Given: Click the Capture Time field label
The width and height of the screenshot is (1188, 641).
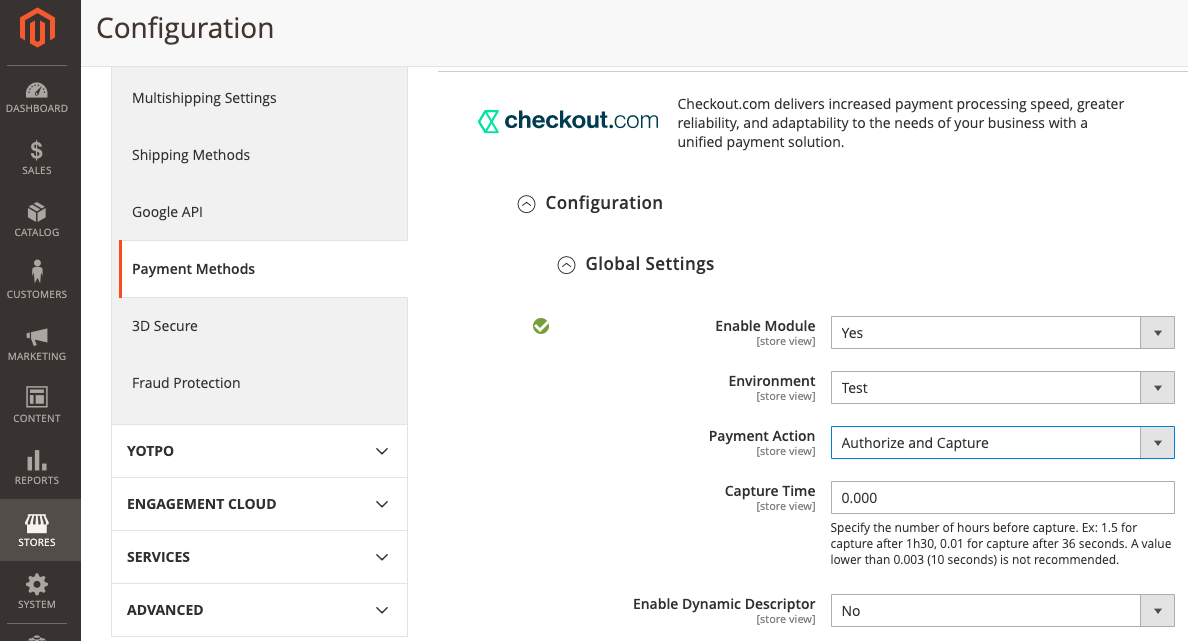Looking at the screenshot, I should [x=770, y=491].
